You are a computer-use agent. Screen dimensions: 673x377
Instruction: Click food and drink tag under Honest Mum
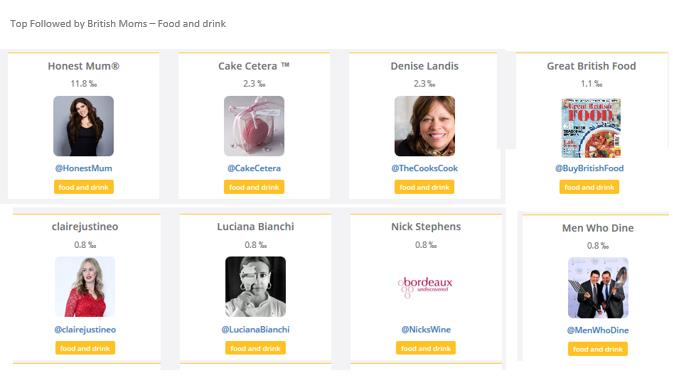(84, 187)
